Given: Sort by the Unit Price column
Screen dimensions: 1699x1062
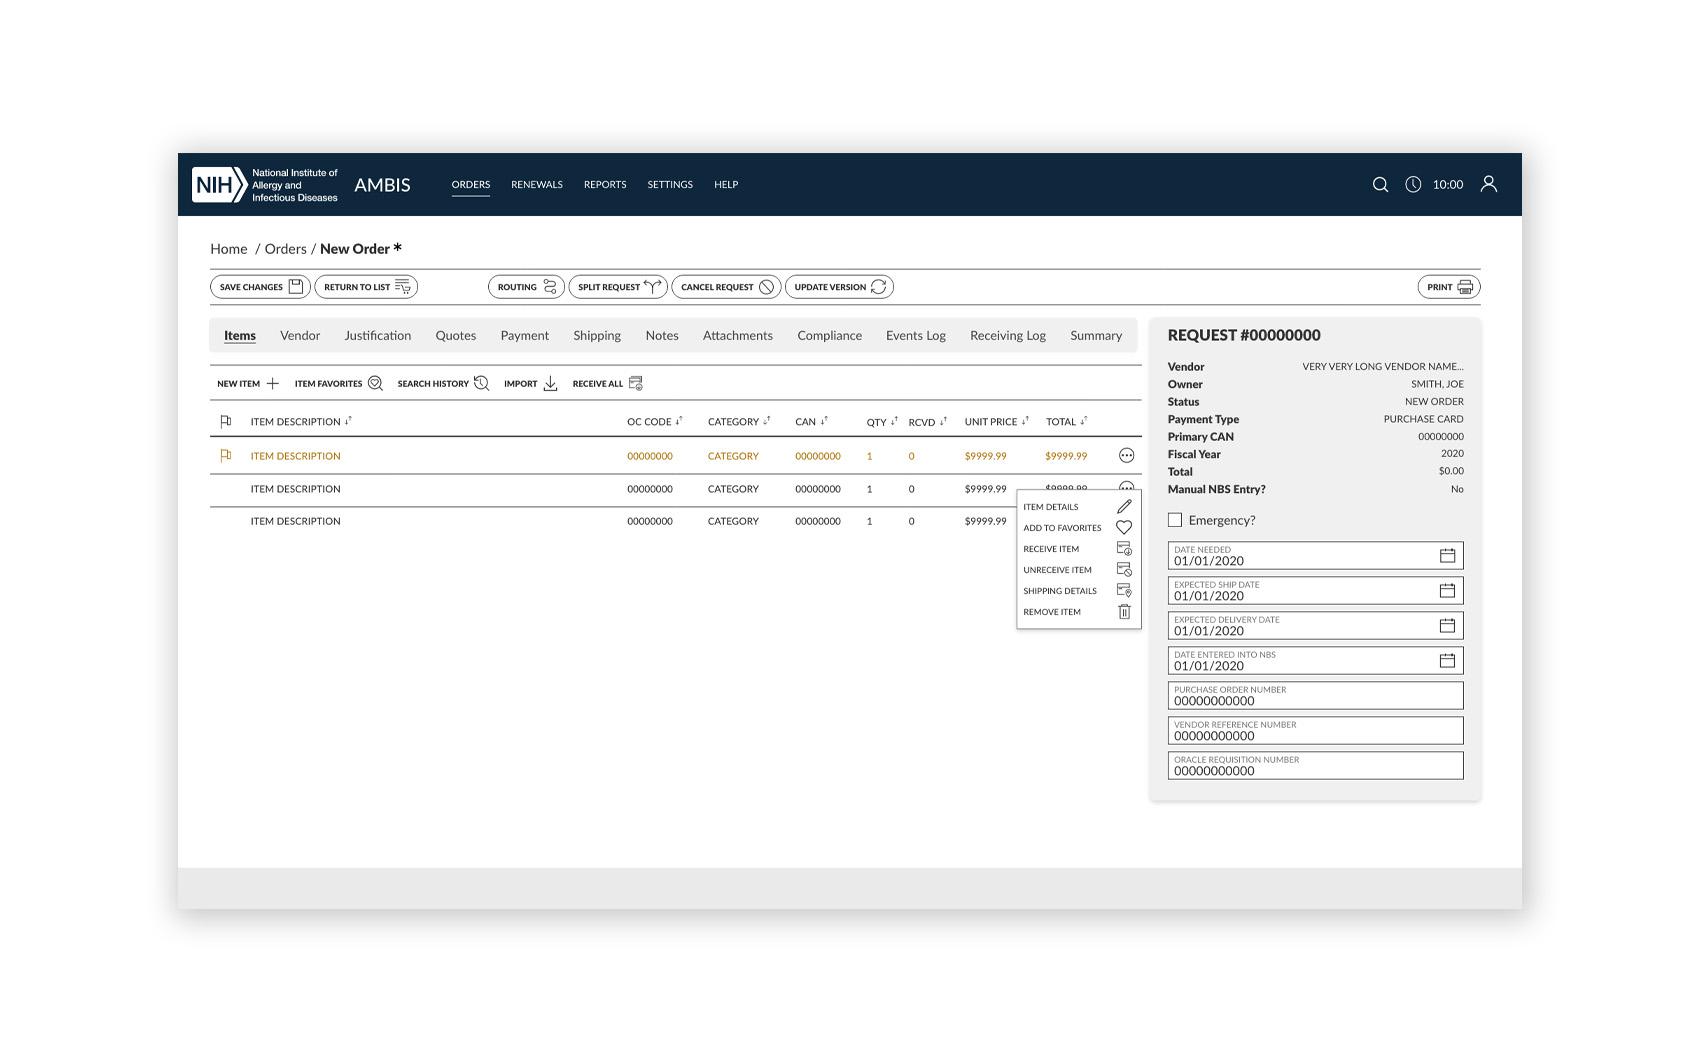Looking at the screenshot, I should [996, 422].
